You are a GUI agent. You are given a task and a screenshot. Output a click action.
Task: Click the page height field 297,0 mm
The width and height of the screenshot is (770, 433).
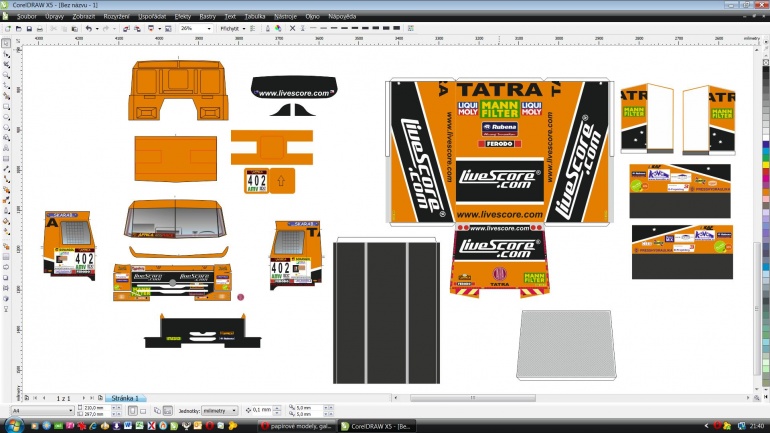[x=97, y=414]
